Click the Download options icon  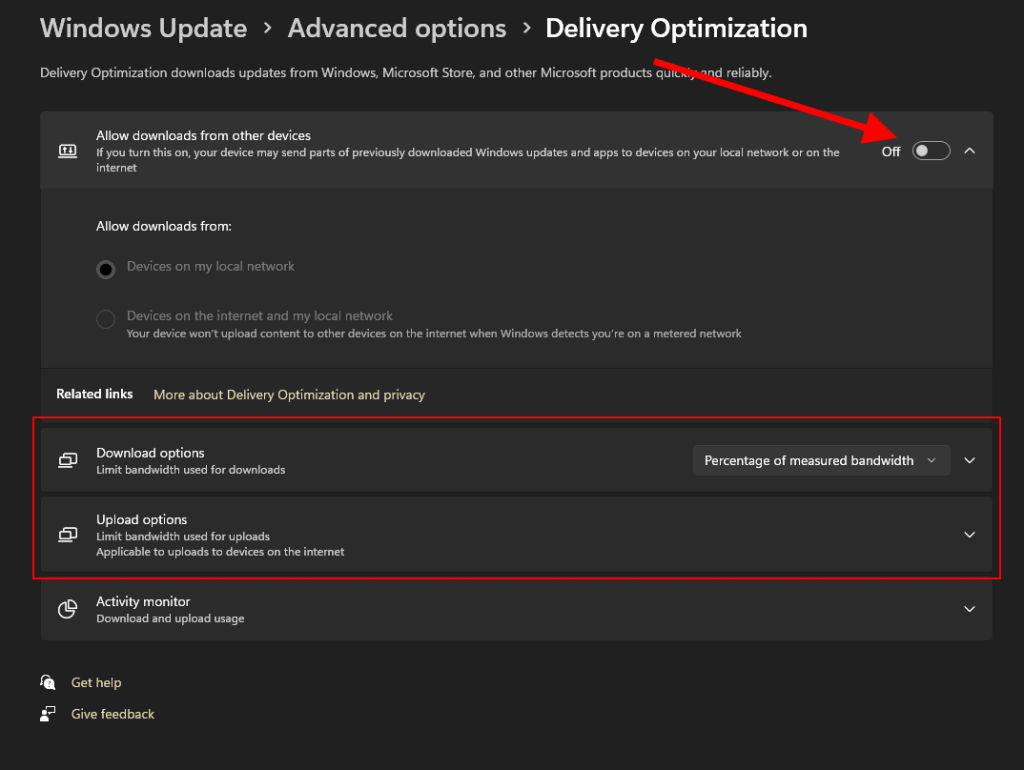(x=68, y=461)
